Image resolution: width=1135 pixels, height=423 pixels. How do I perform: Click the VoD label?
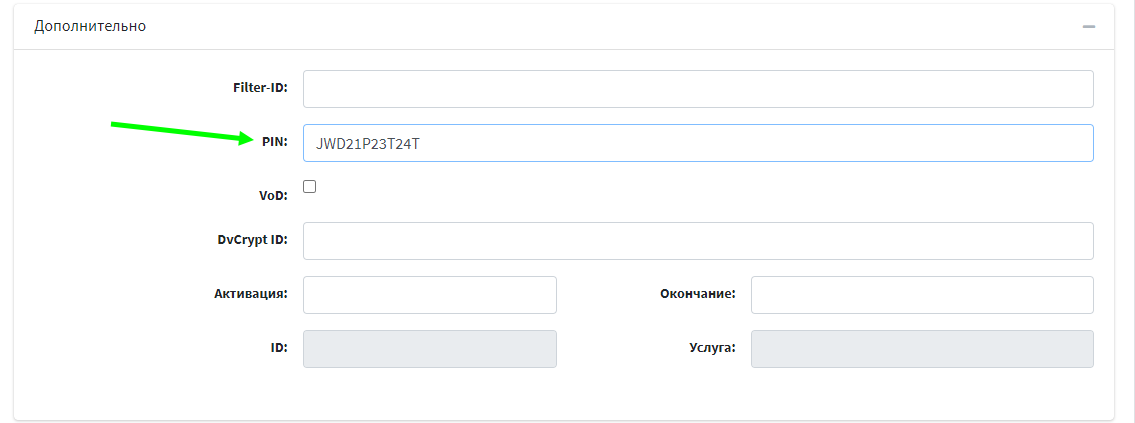click(x=273, y=195)
